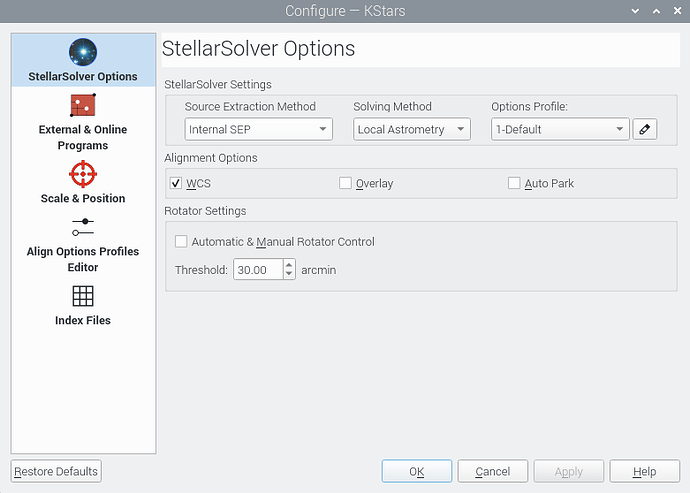This screenshot has height=493, width=690.
Task: Click the Apply button
Action: click(569, 471)
